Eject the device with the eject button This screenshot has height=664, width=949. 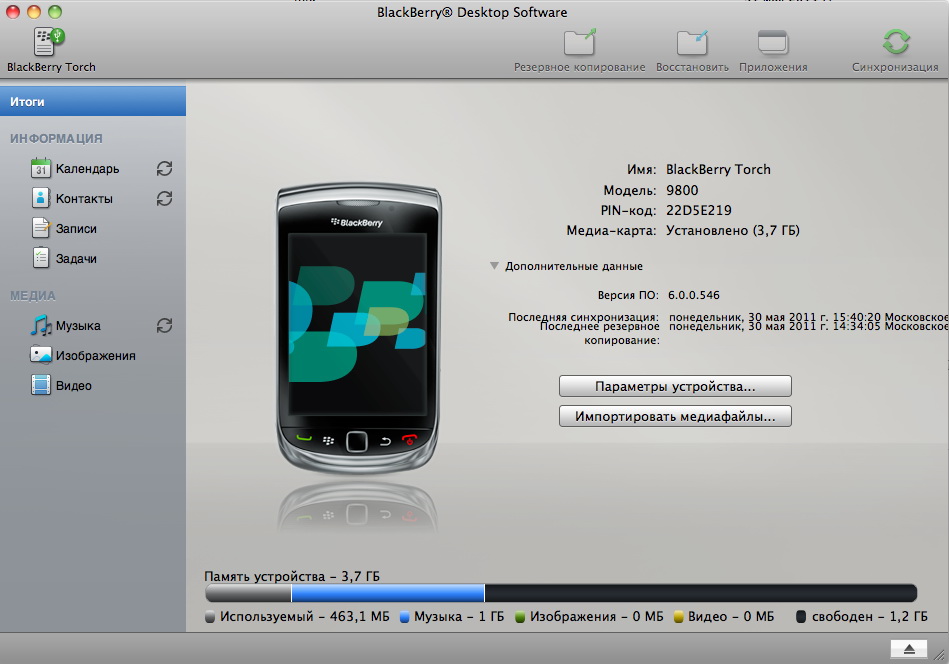click(908, 649)
